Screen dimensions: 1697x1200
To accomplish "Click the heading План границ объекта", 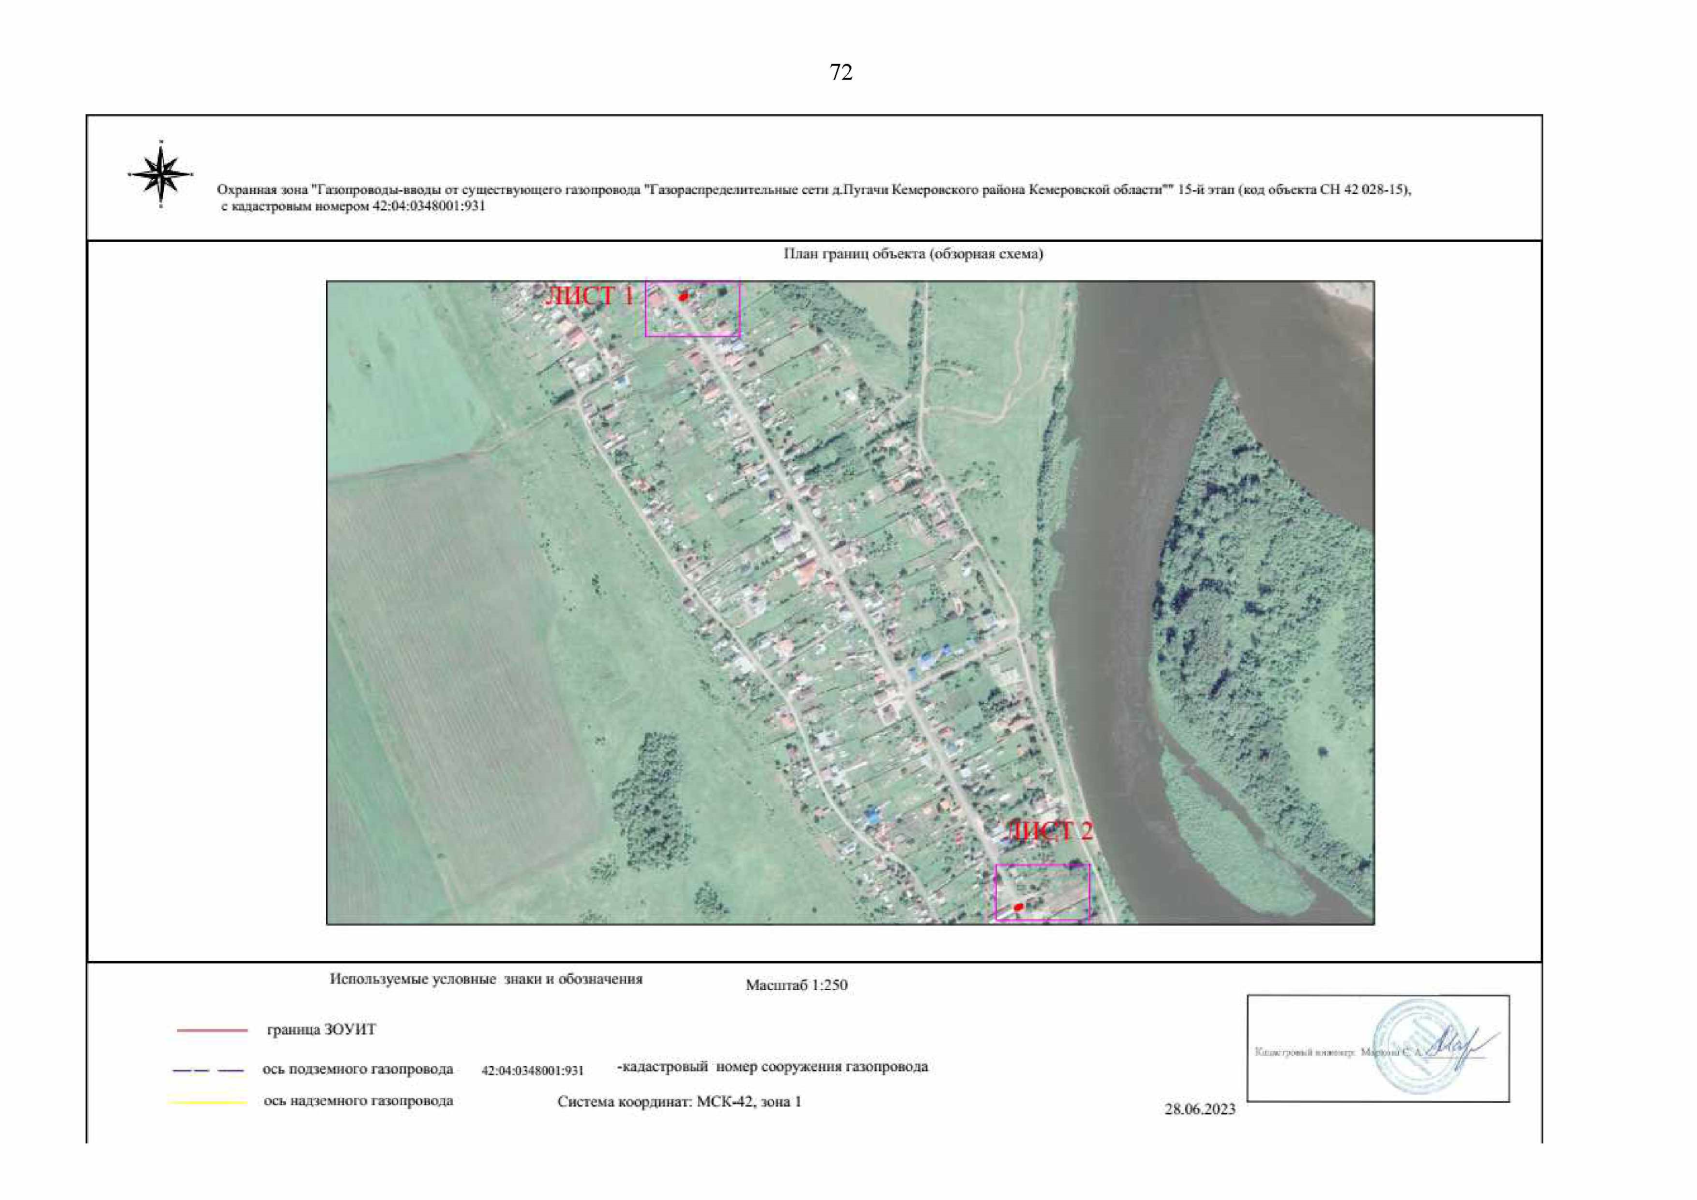I will pos(912,254).
